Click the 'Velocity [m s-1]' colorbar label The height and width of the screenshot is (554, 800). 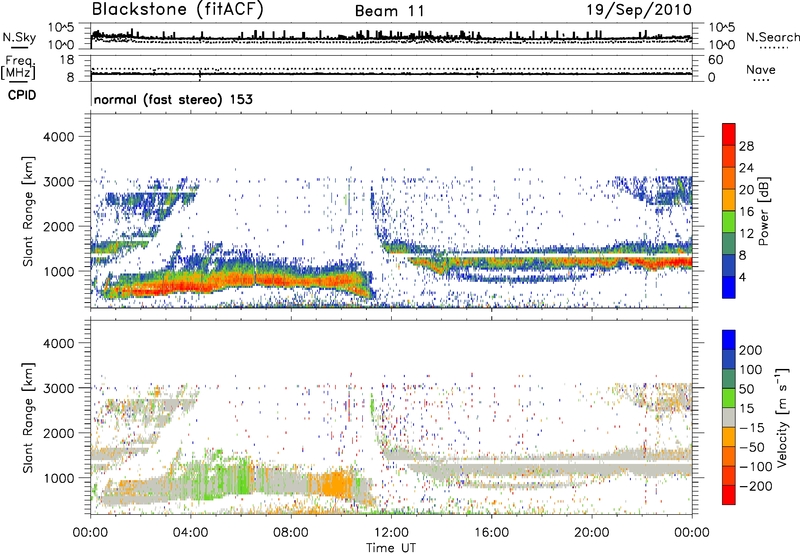click(x=782, y=417)
